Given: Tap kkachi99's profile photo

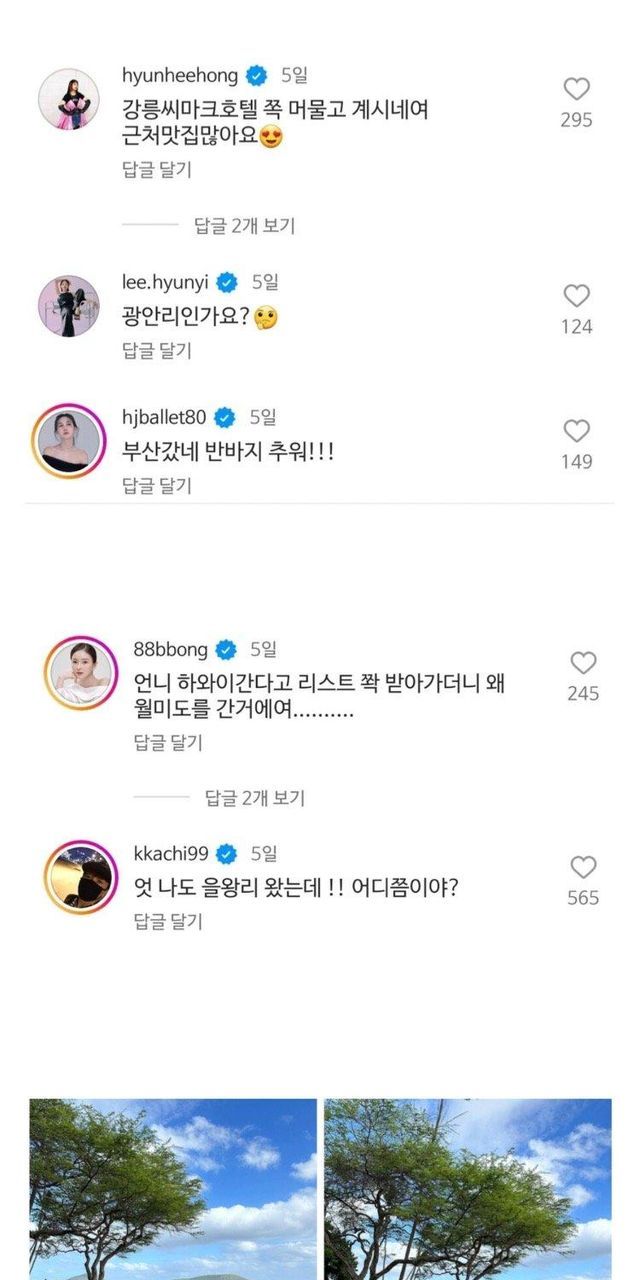Looking at the screenshot, I should tap(80, 876).
